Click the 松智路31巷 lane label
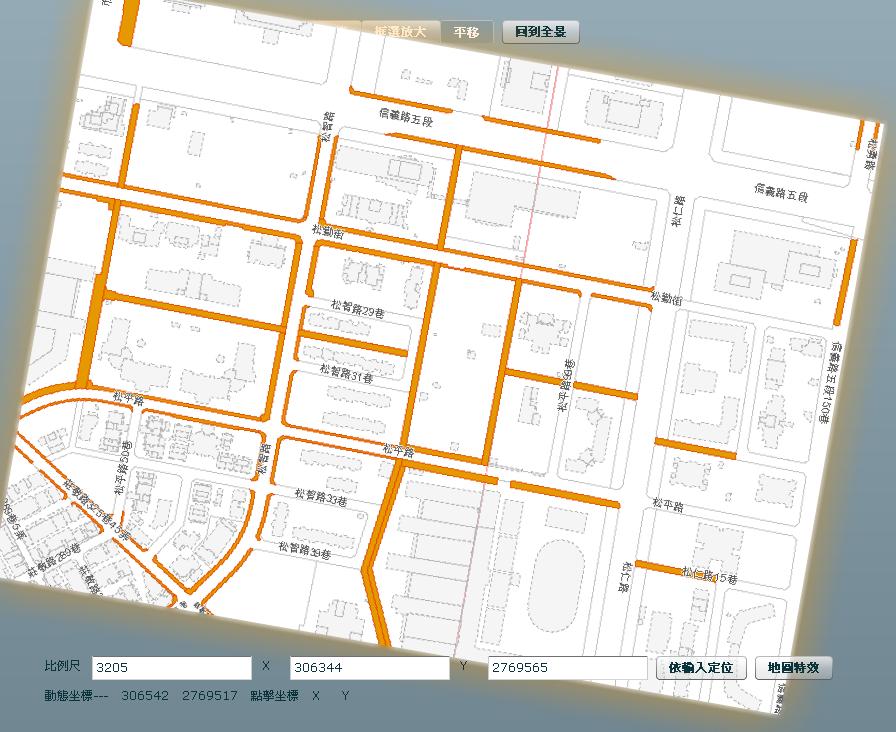The width and height of the screenshot is (896, 732). pos(347,374)
